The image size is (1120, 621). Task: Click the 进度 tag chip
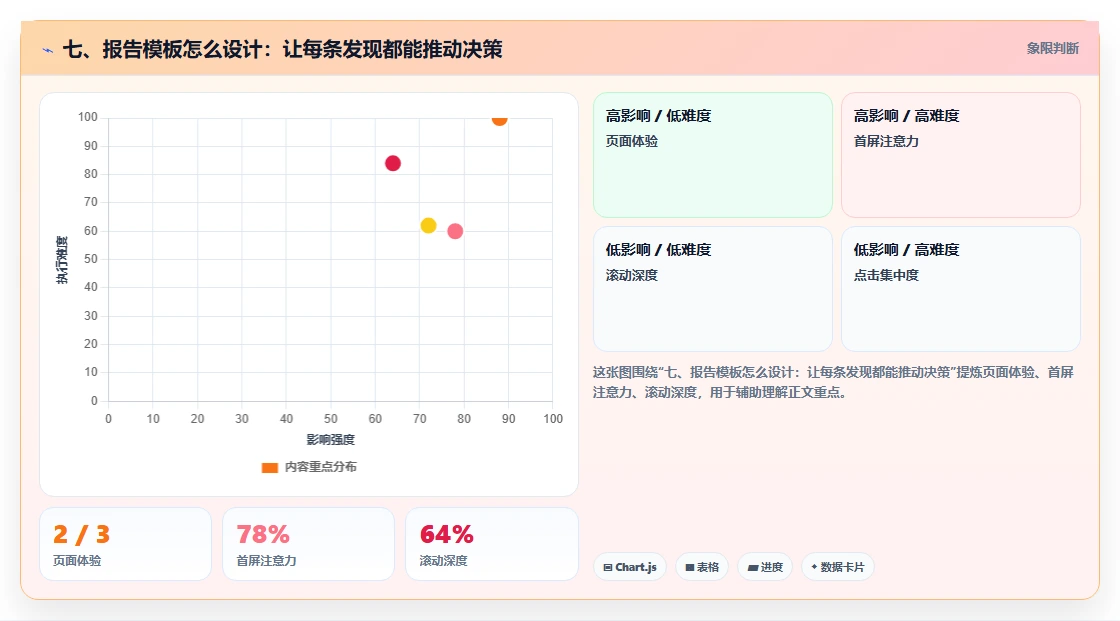[765, 567]
